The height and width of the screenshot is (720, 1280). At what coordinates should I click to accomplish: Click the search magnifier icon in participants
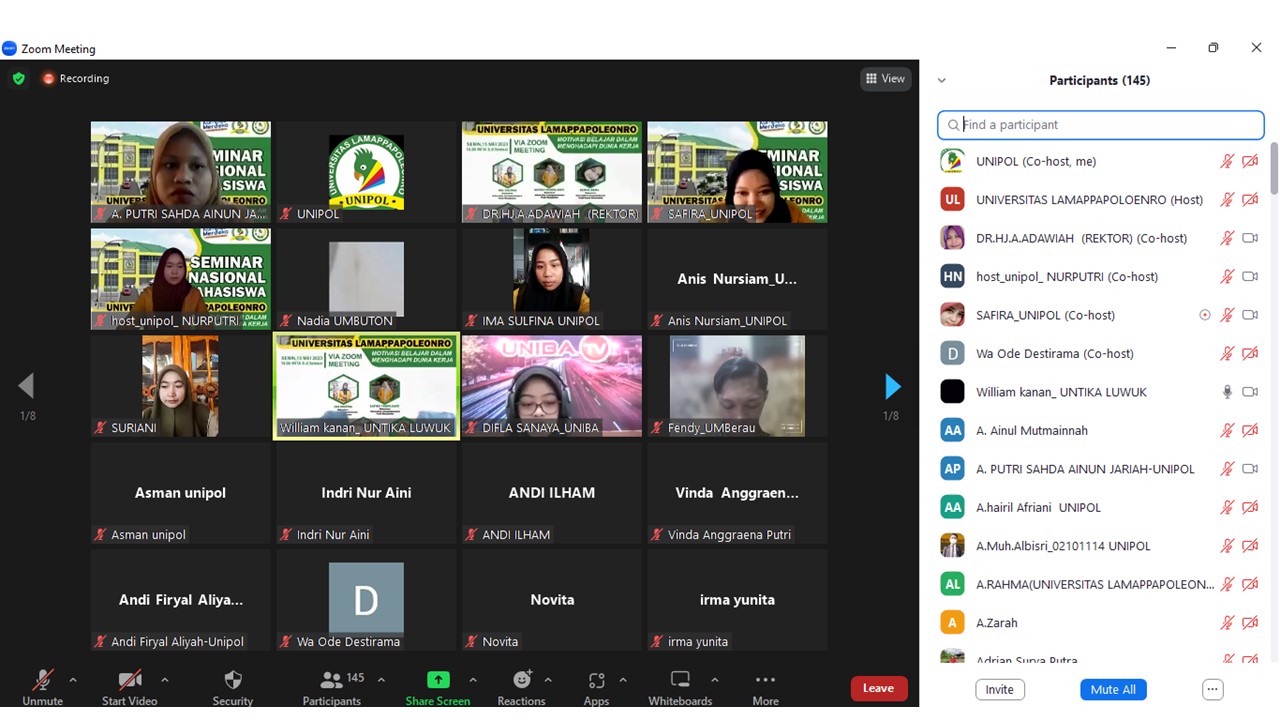(x=953, y=125)
